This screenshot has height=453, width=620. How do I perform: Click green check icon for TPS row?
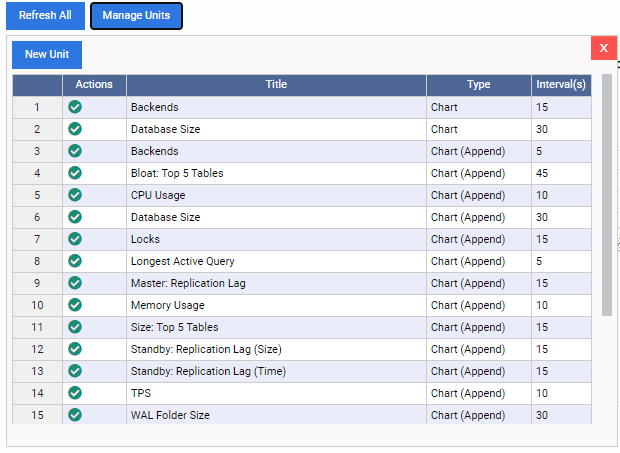click(75, 393)
